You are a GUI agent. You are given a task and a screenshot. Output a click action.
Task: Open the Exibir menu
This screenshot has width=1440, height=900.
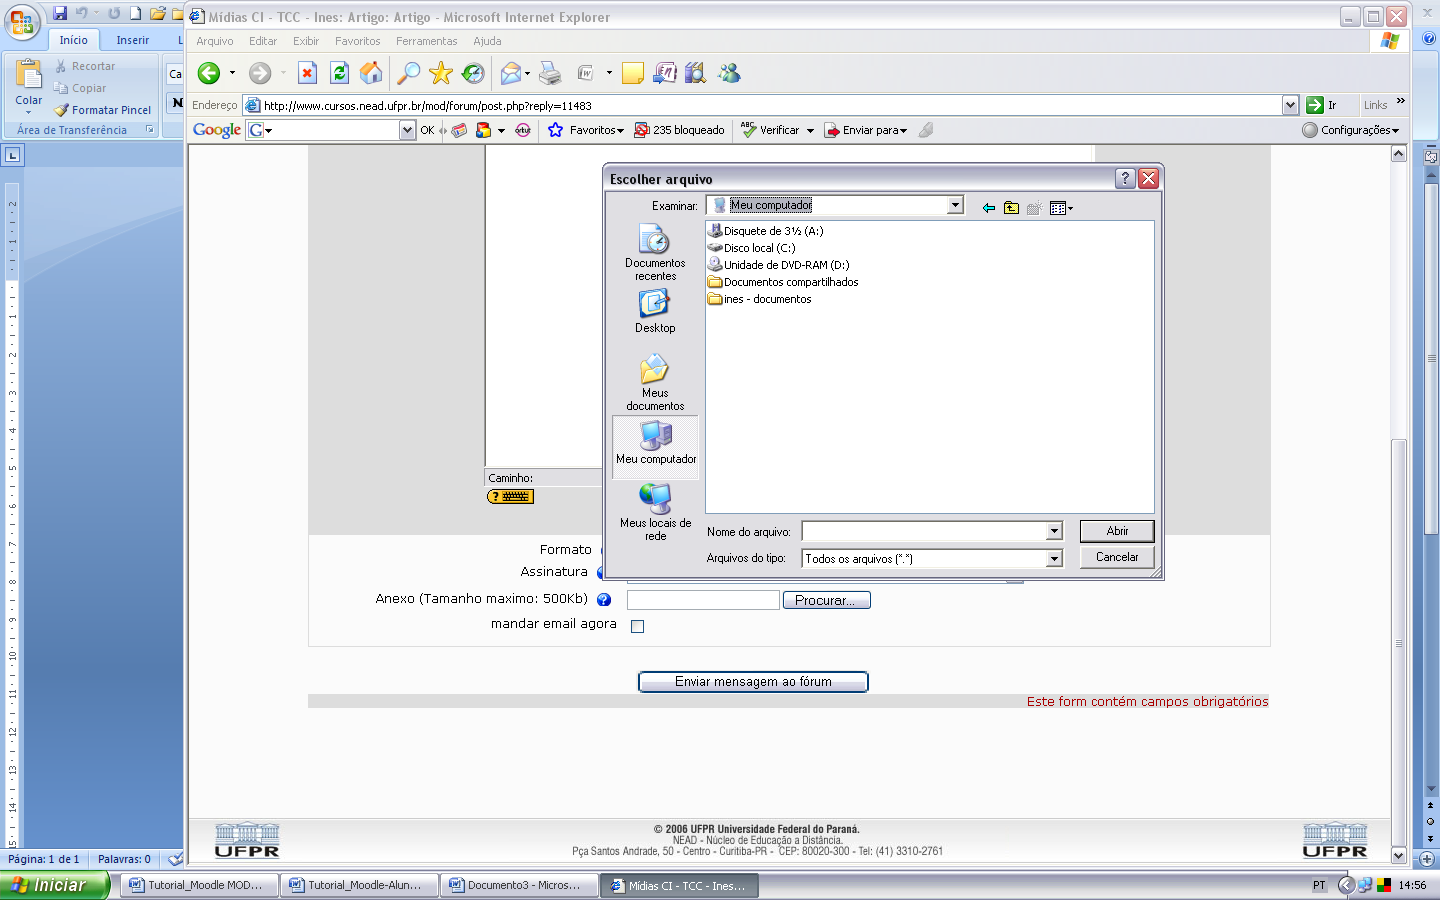pos(306,41)
